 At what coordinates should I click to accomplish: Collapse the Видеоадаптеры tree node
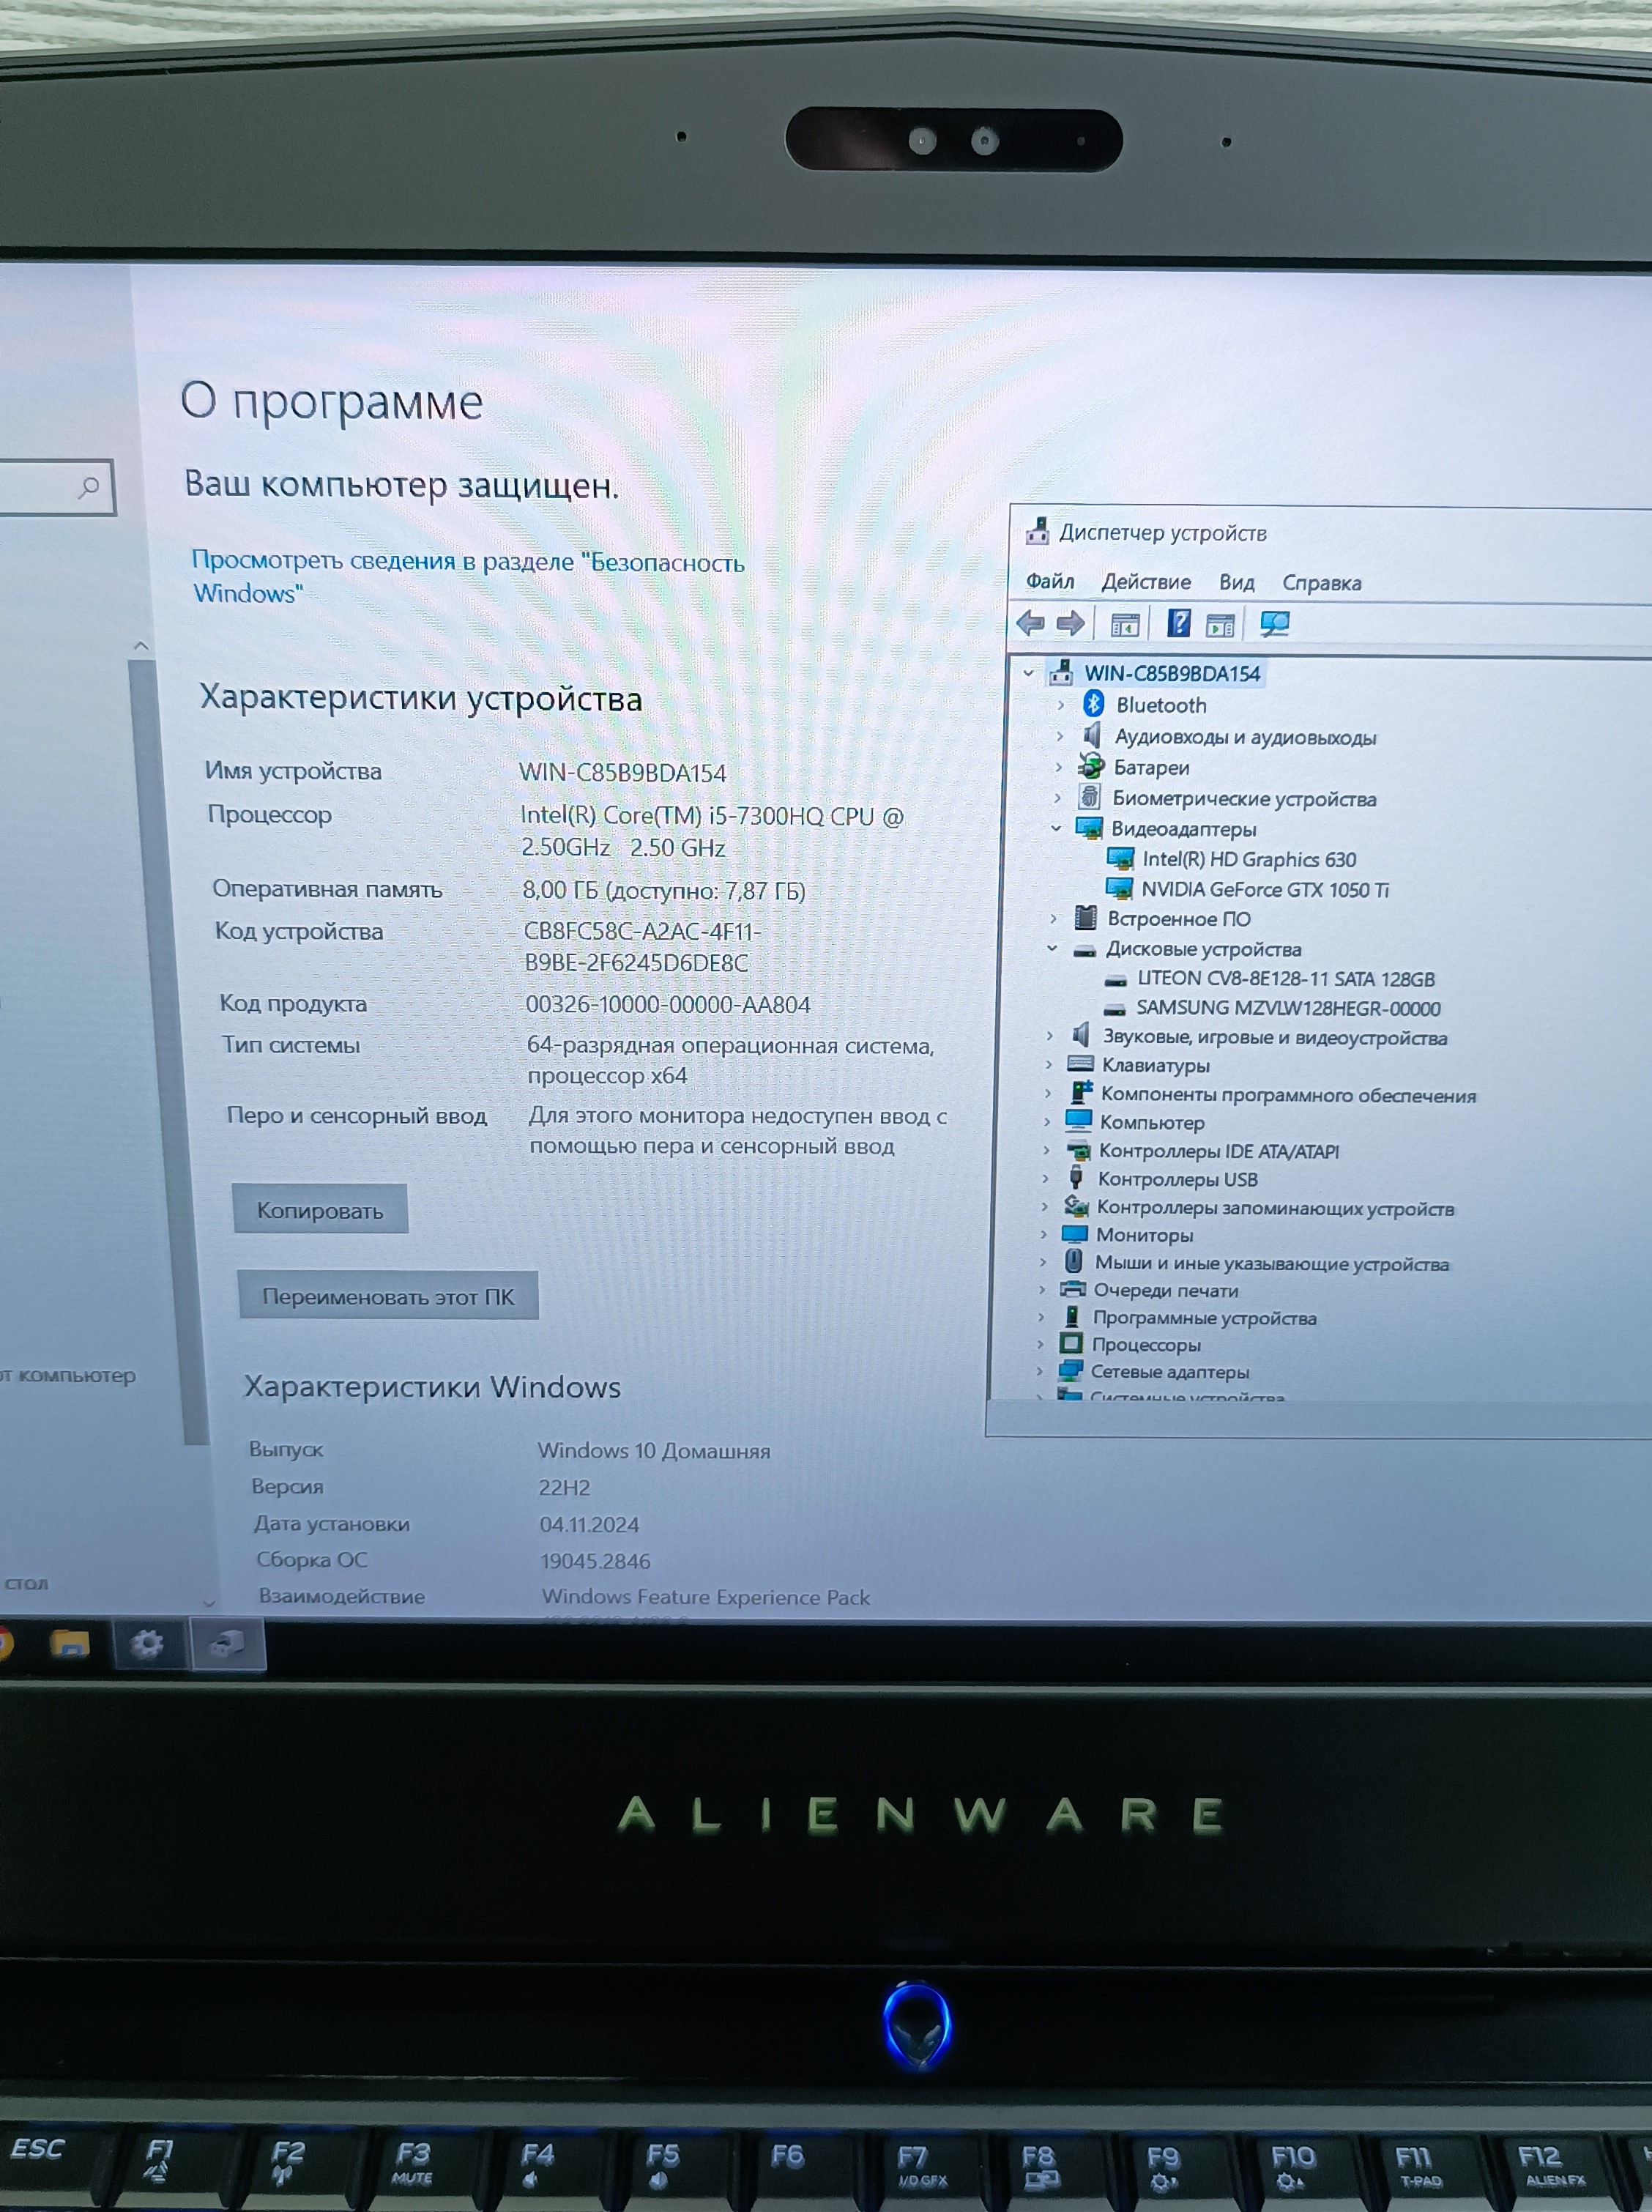[x=1056, y=829]
